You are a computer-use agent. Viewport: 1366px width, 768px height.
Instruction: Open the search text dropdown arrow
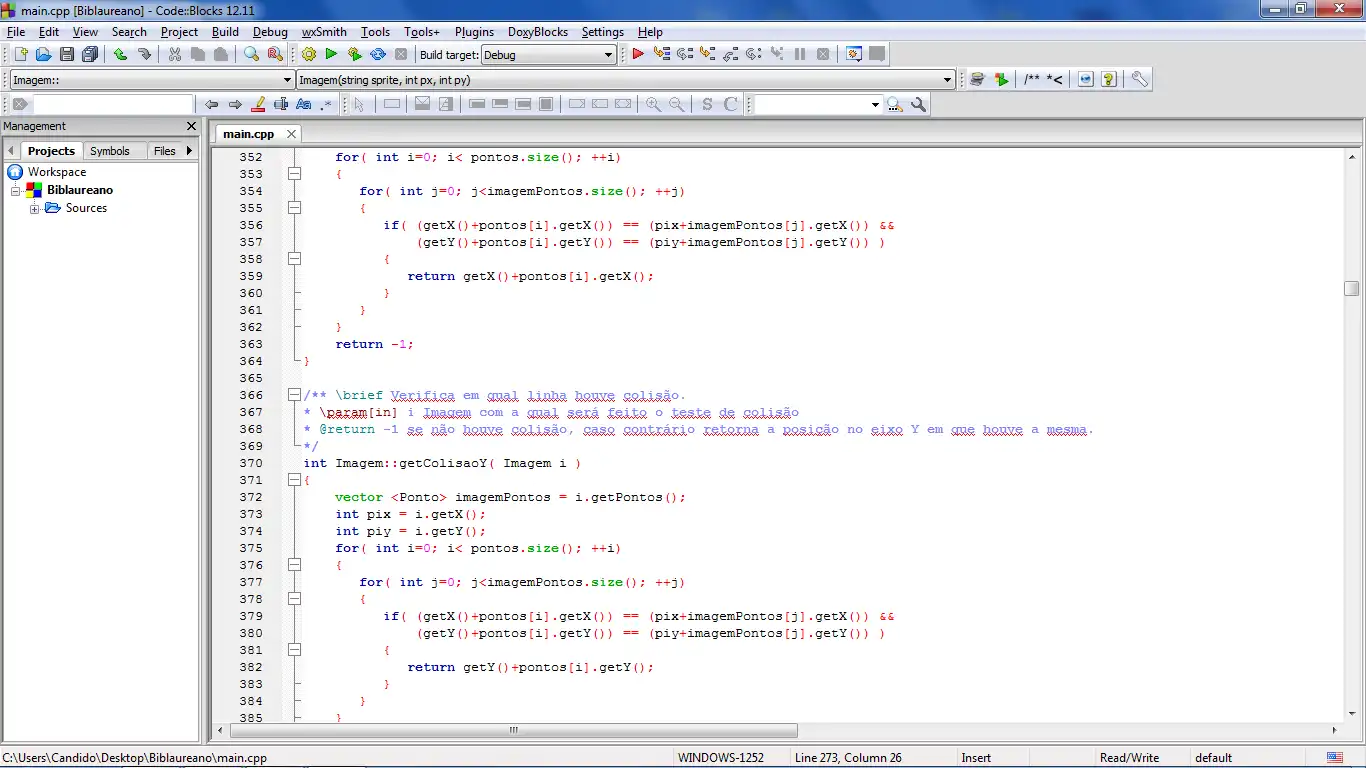coord(875,104)
